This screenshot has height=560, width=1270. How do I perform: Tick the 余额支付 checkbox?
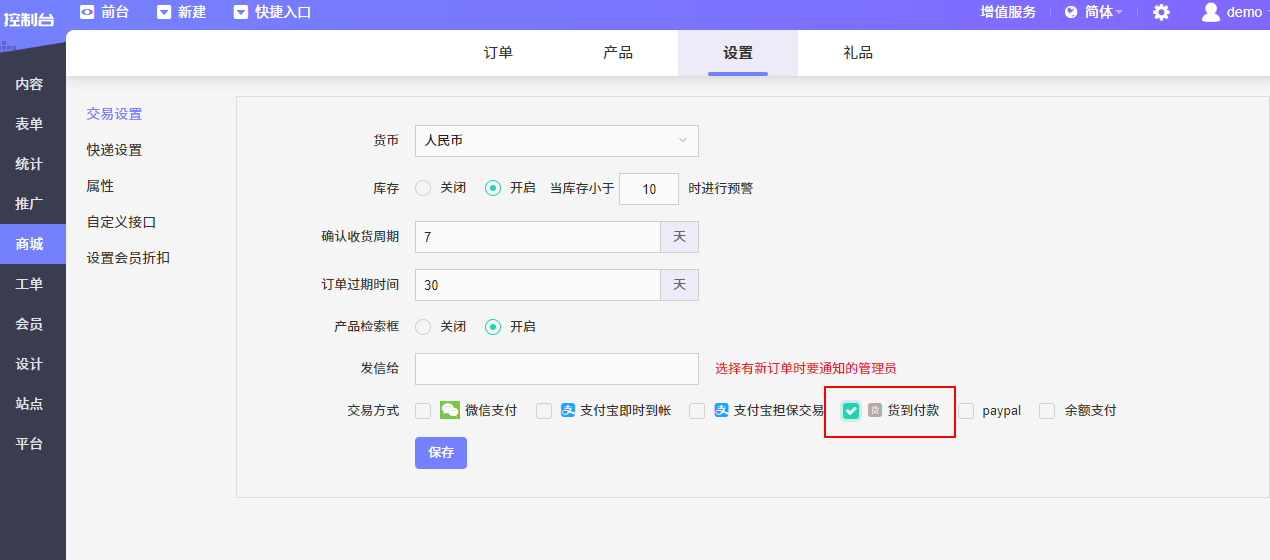[1047, 410]
